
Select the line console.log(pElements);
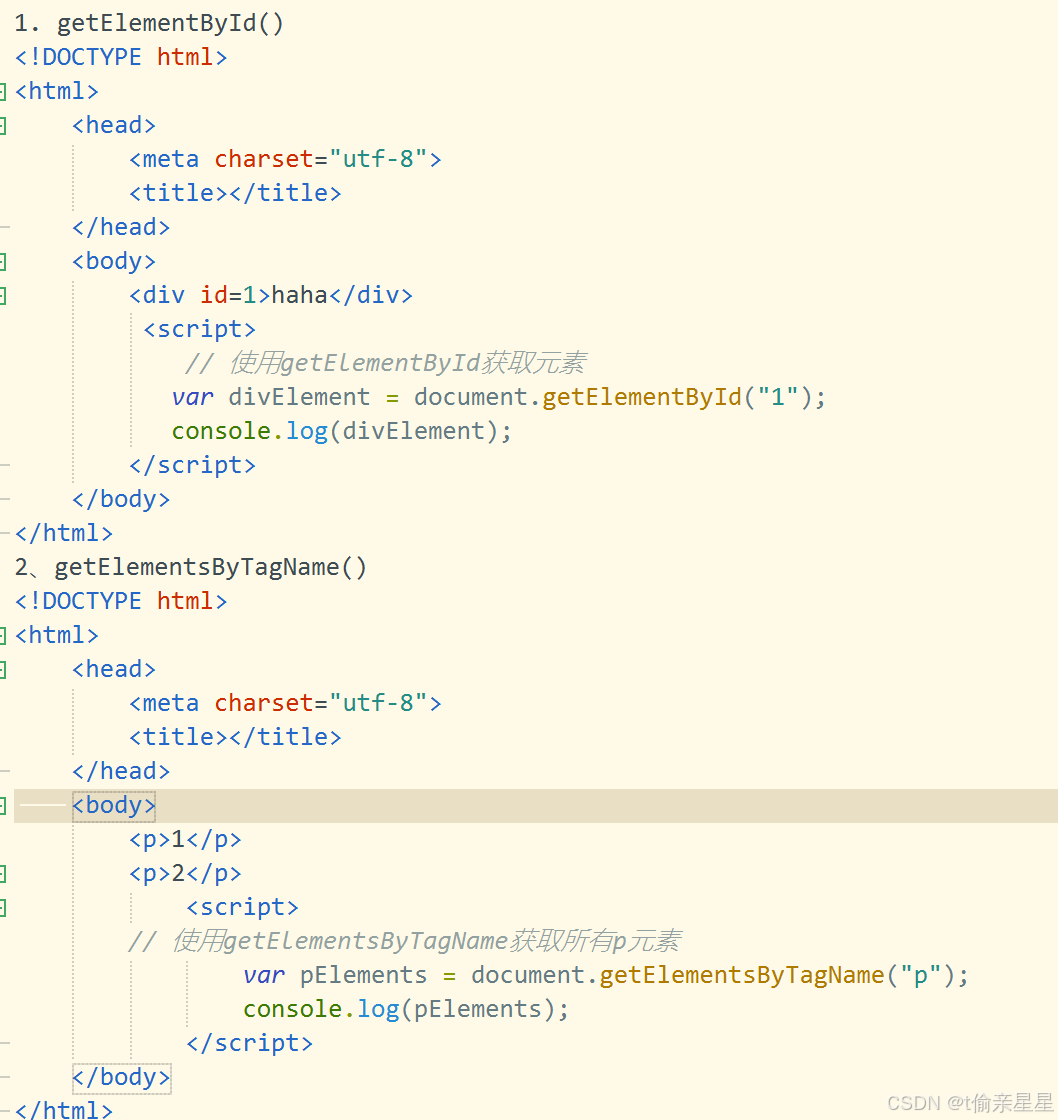pyautogui.click(x=406, y=1009)
